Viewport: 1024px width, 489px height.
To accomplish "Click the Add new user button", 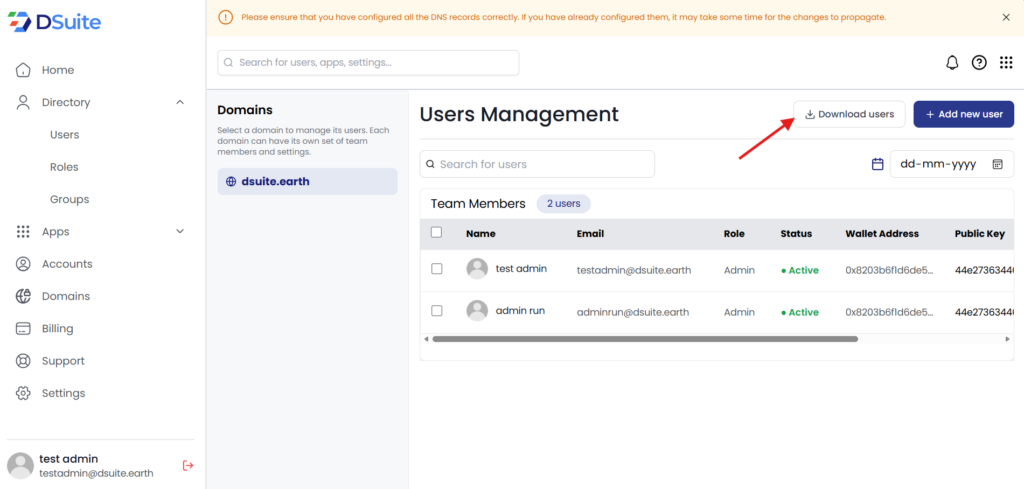I will pos(963,114).
